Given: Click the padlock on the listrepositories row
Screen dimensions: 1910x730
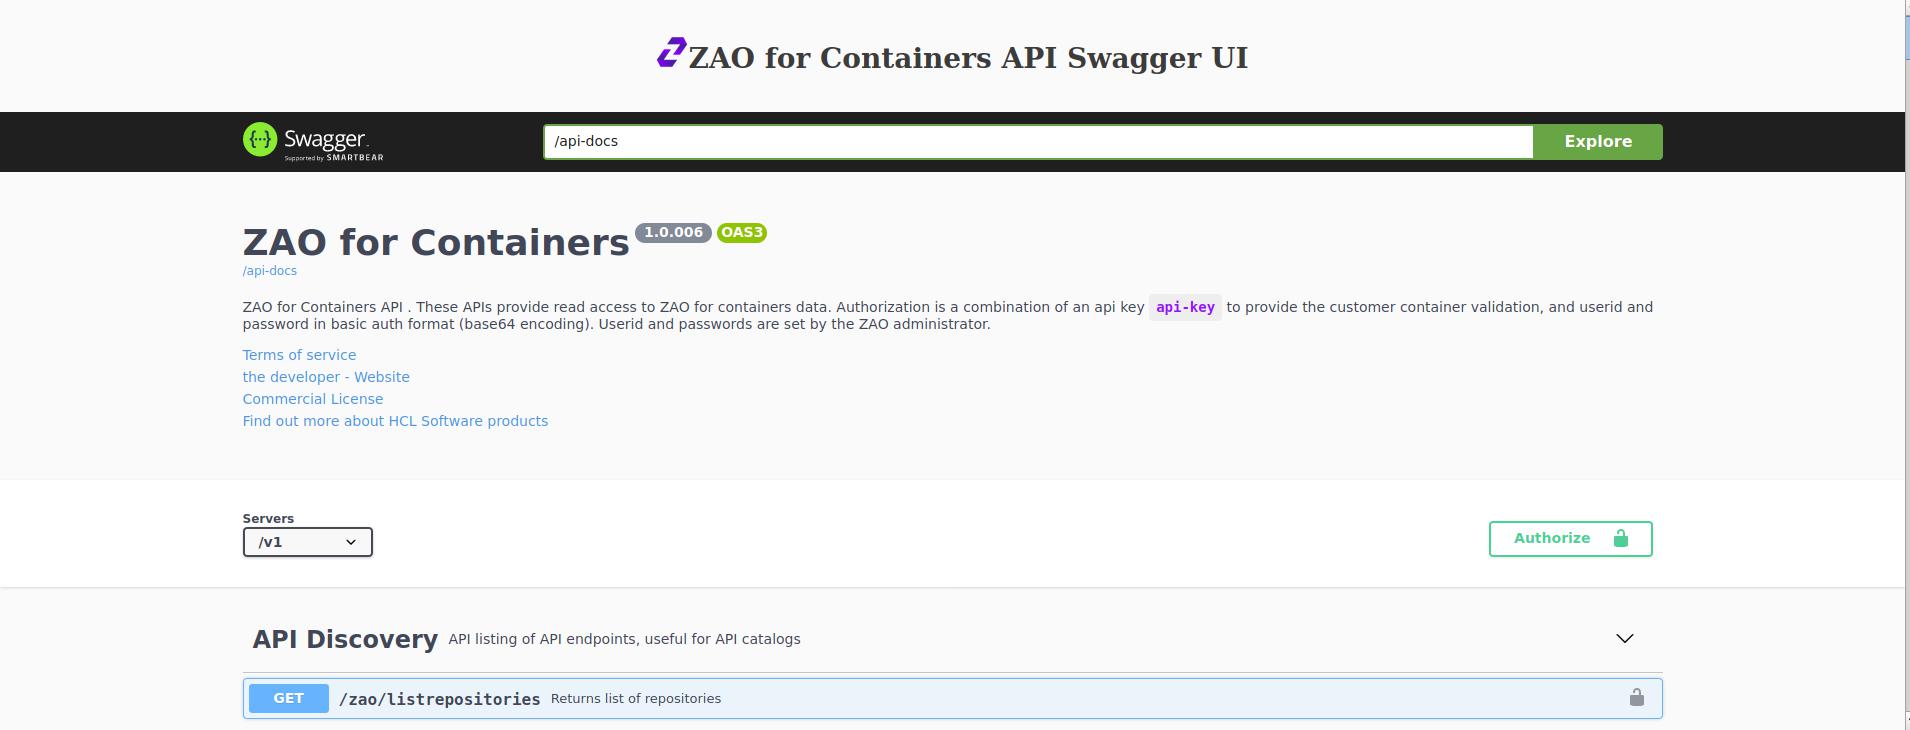Looking at the screenshot, I should coord(1636,698).
